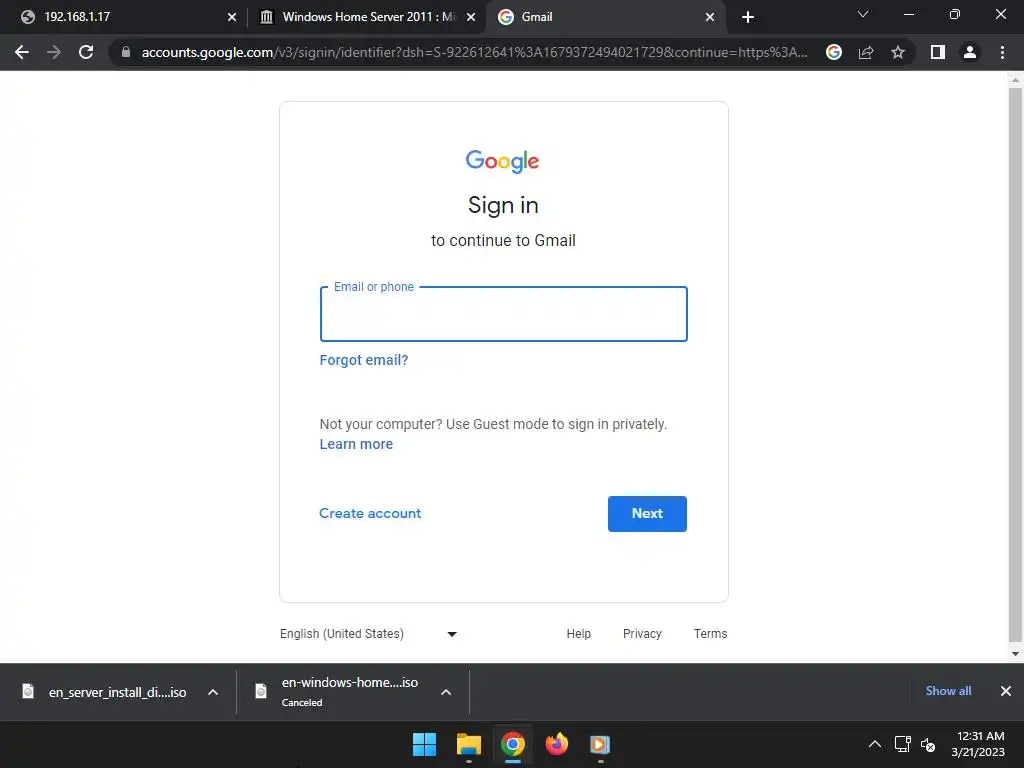Click the page vertical scrollbar
1024x768 pixels.
click(1015, 364)
